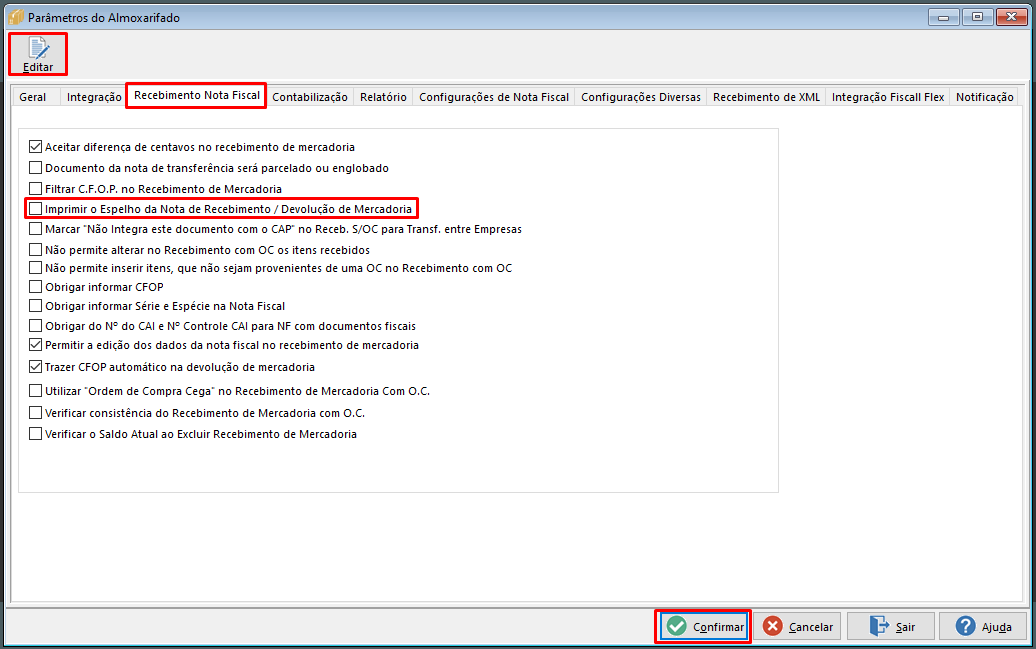Open the Integração Fiscall Flex tab
1036x649 pixels.
pos(888,97)
